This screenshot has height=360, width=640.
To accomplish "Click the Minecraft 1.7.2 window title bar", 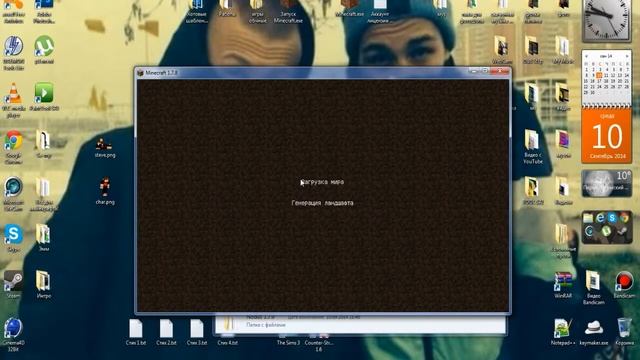I will [x=322, y=73].
